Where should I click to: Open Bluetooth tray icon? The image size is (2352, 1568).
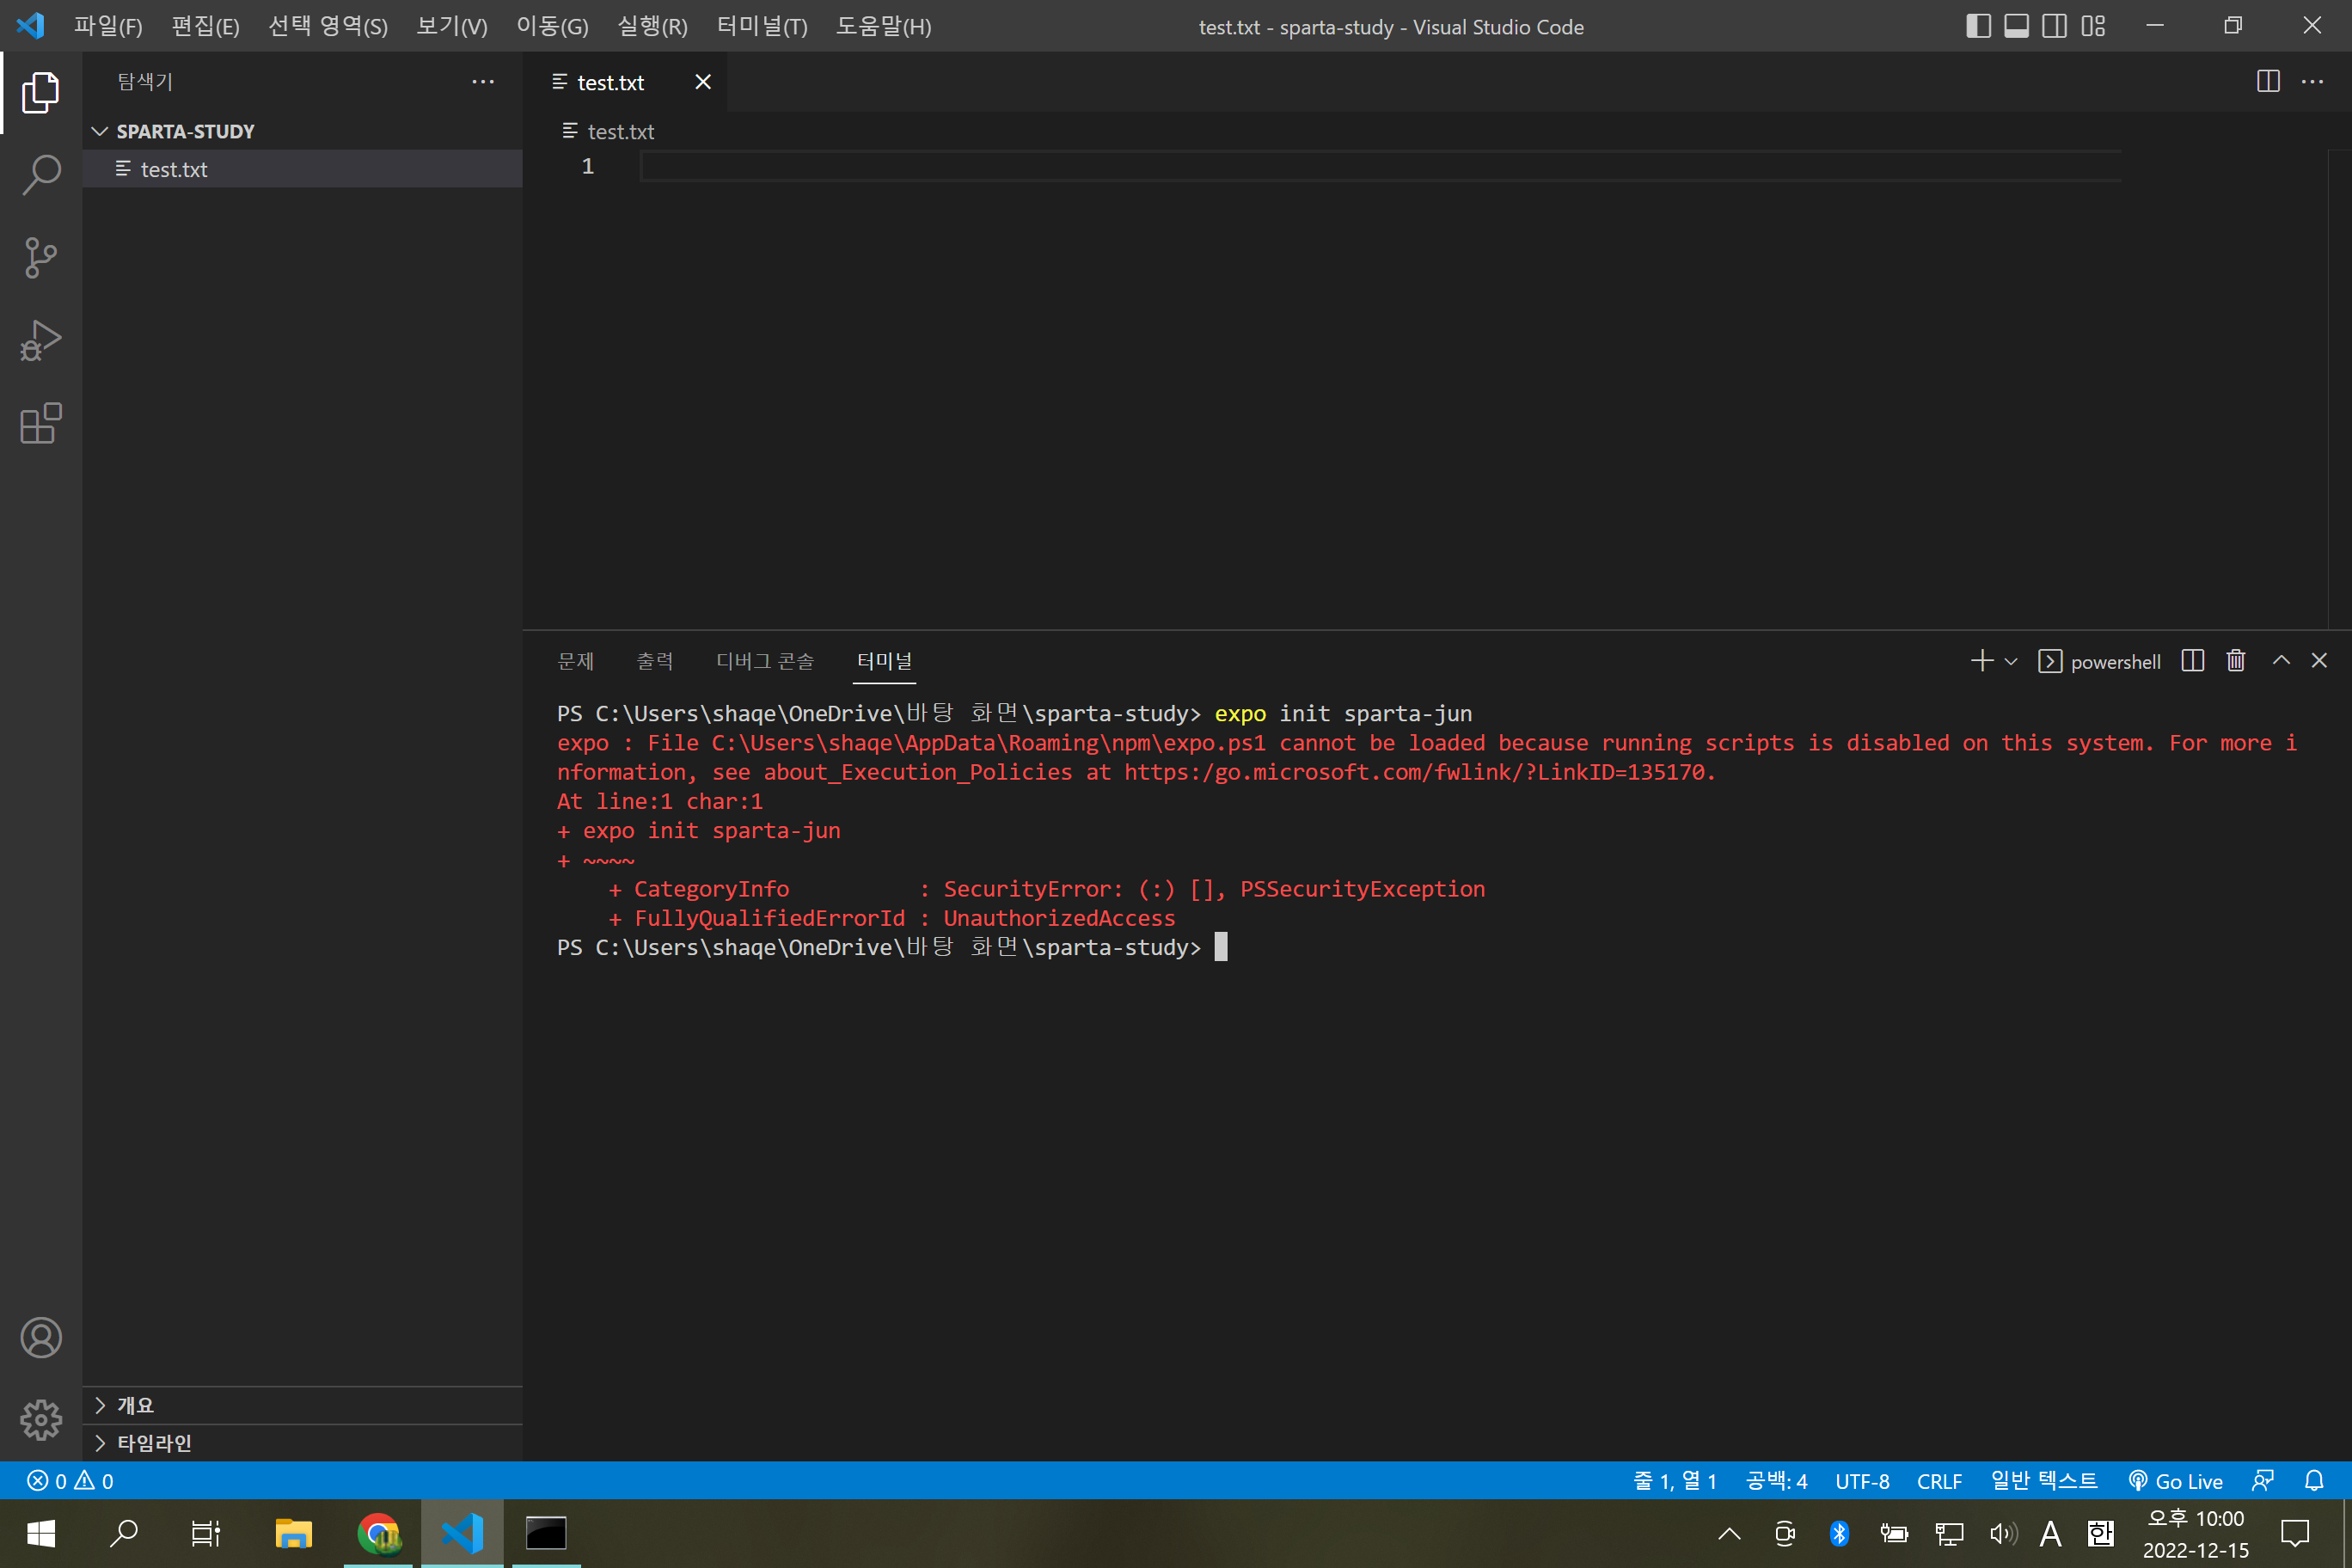1839,1533
